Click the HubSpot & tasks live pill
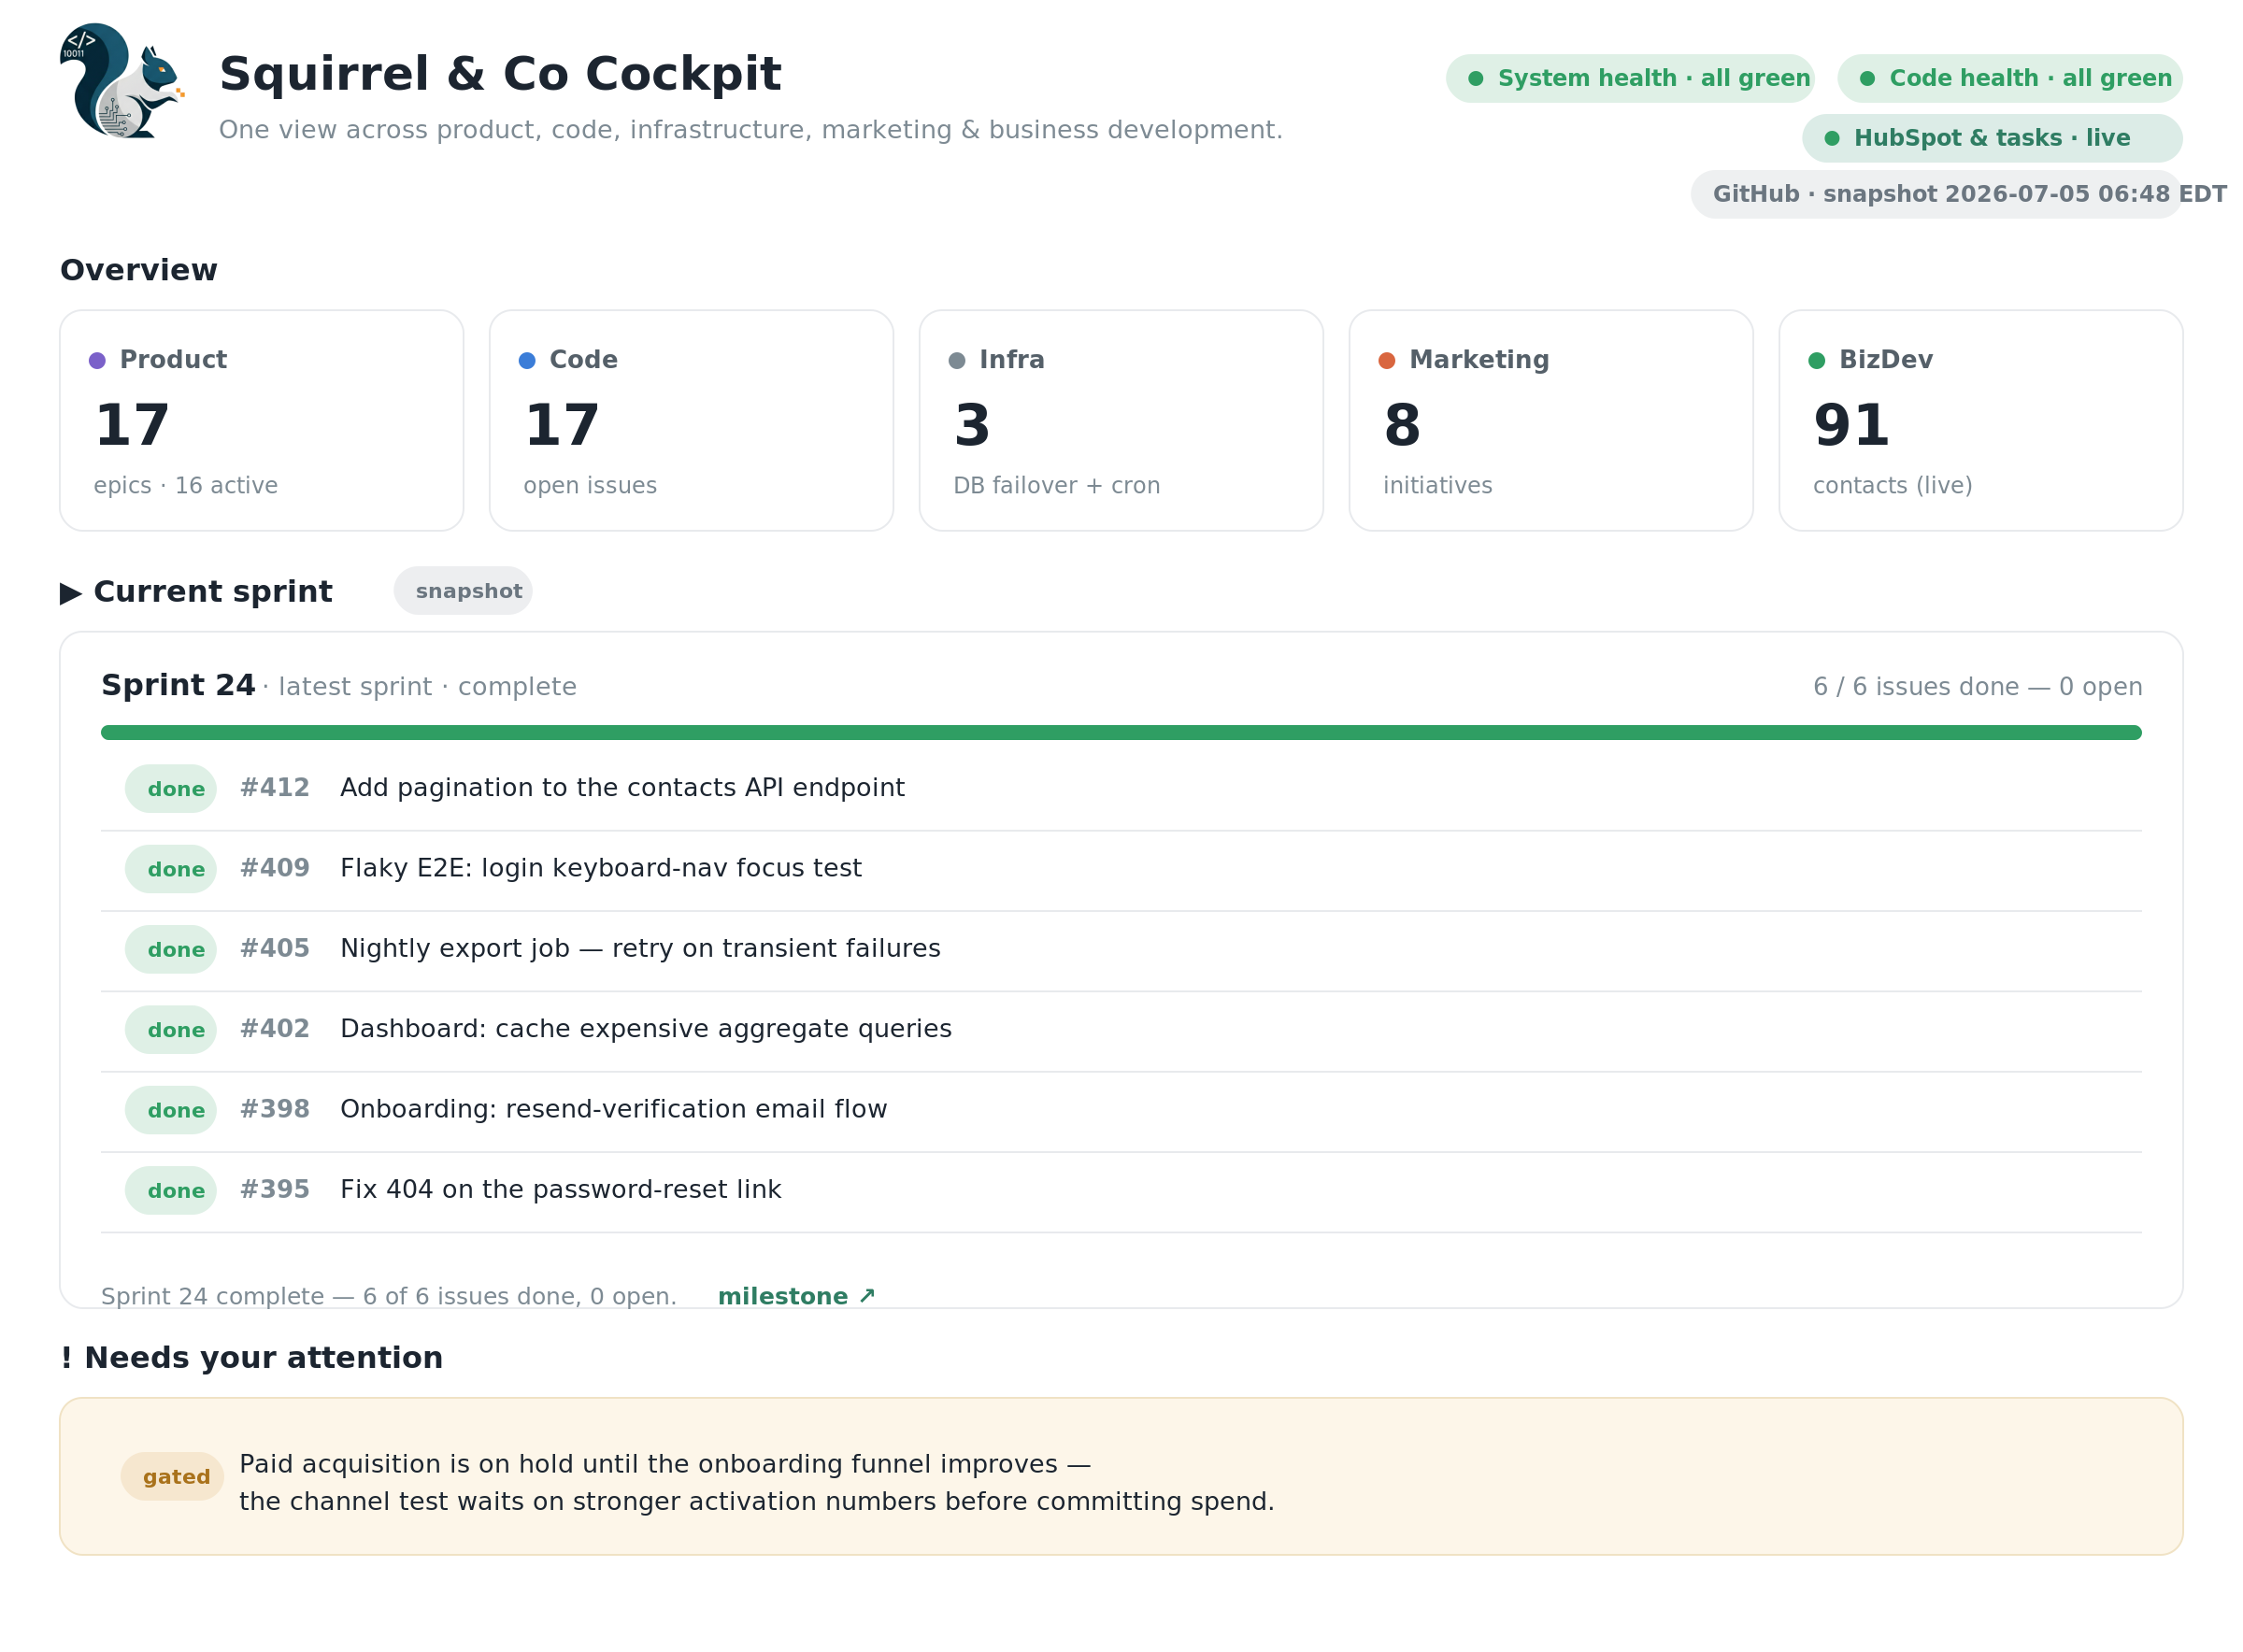 tap(1992, 138)
